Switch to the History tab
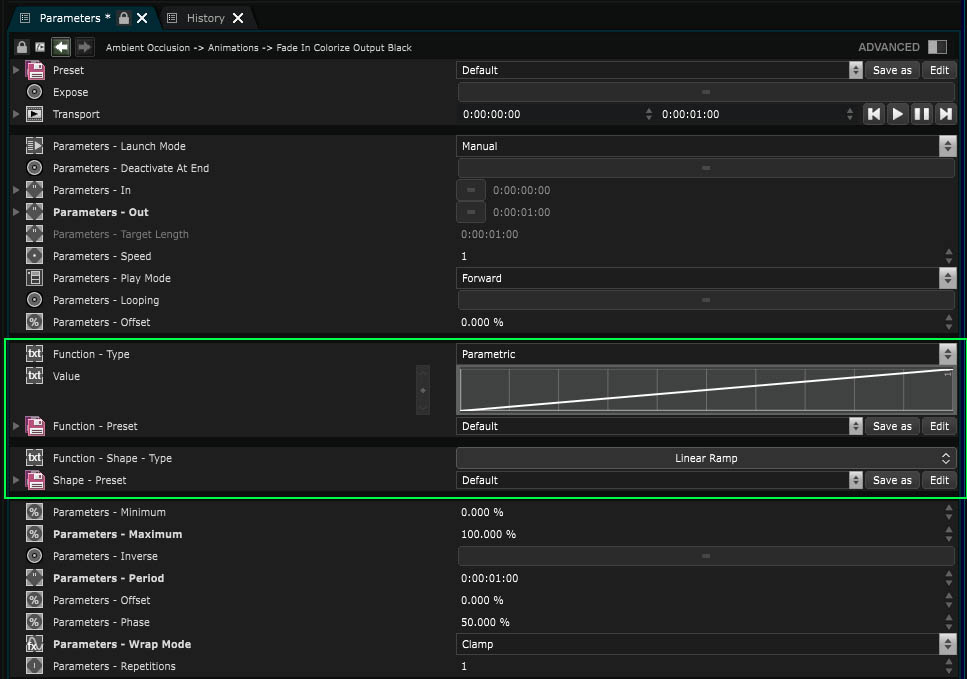Viewport: 967px width, 679px height. coord(205,18)
